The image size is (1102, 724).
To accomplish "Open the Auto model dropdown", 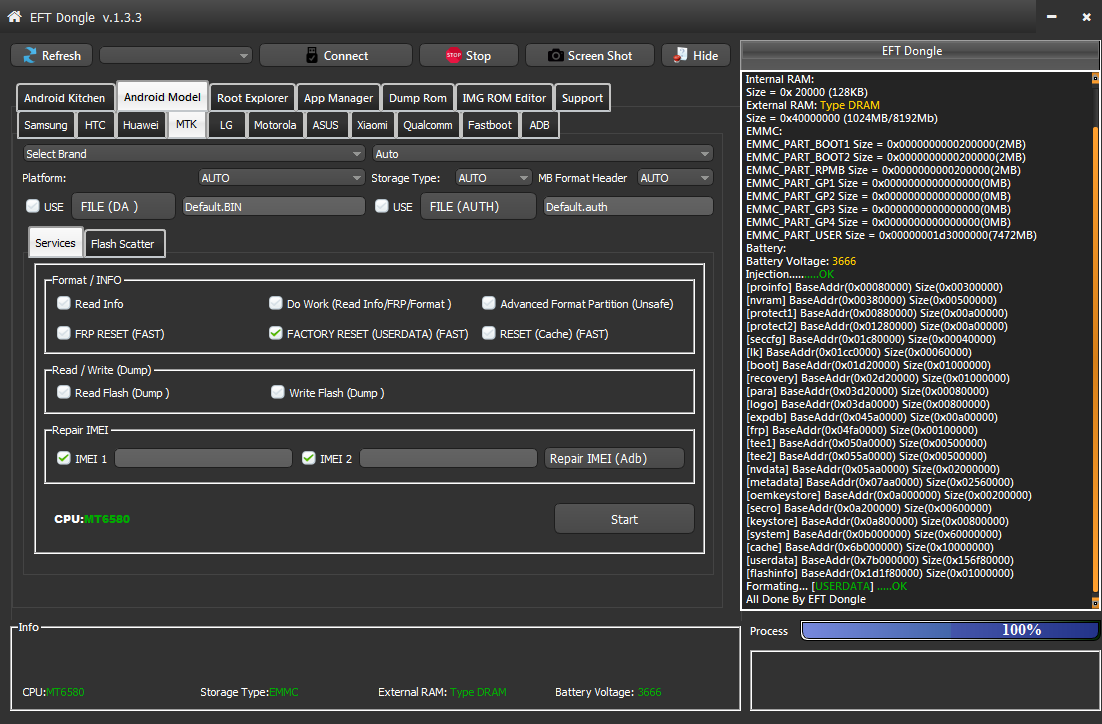I will tap(543, 153).
